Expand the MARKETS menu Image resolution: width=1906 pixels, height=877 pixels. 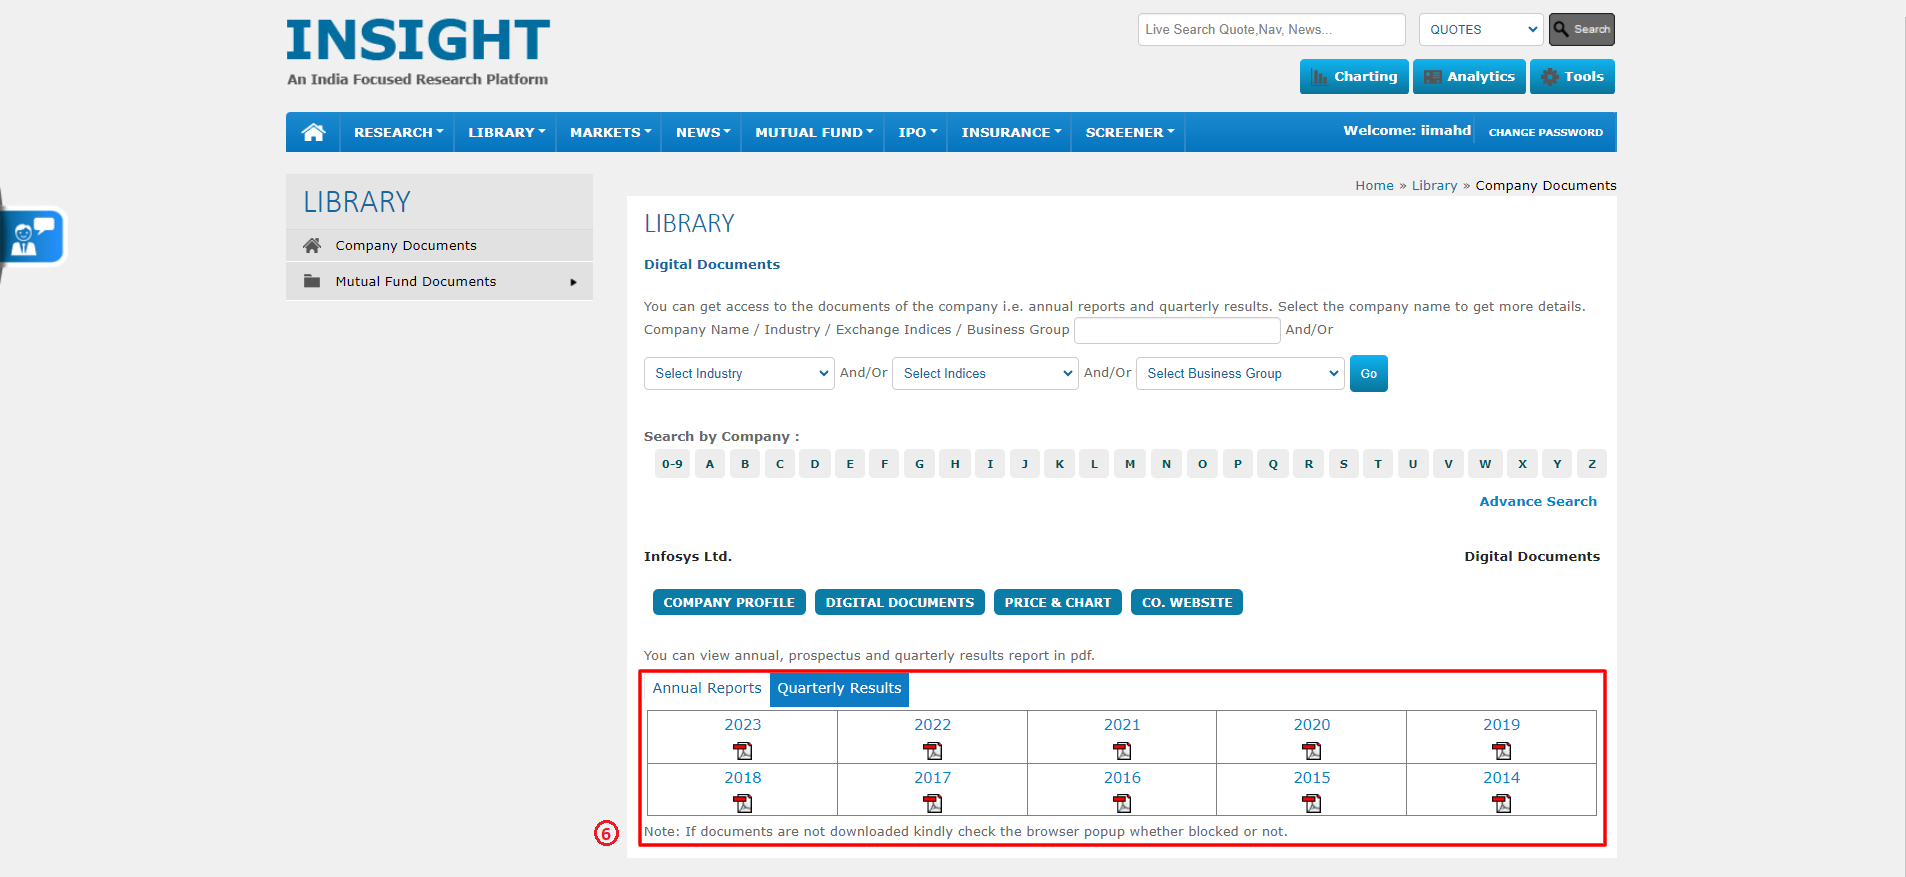pos(610,132)
